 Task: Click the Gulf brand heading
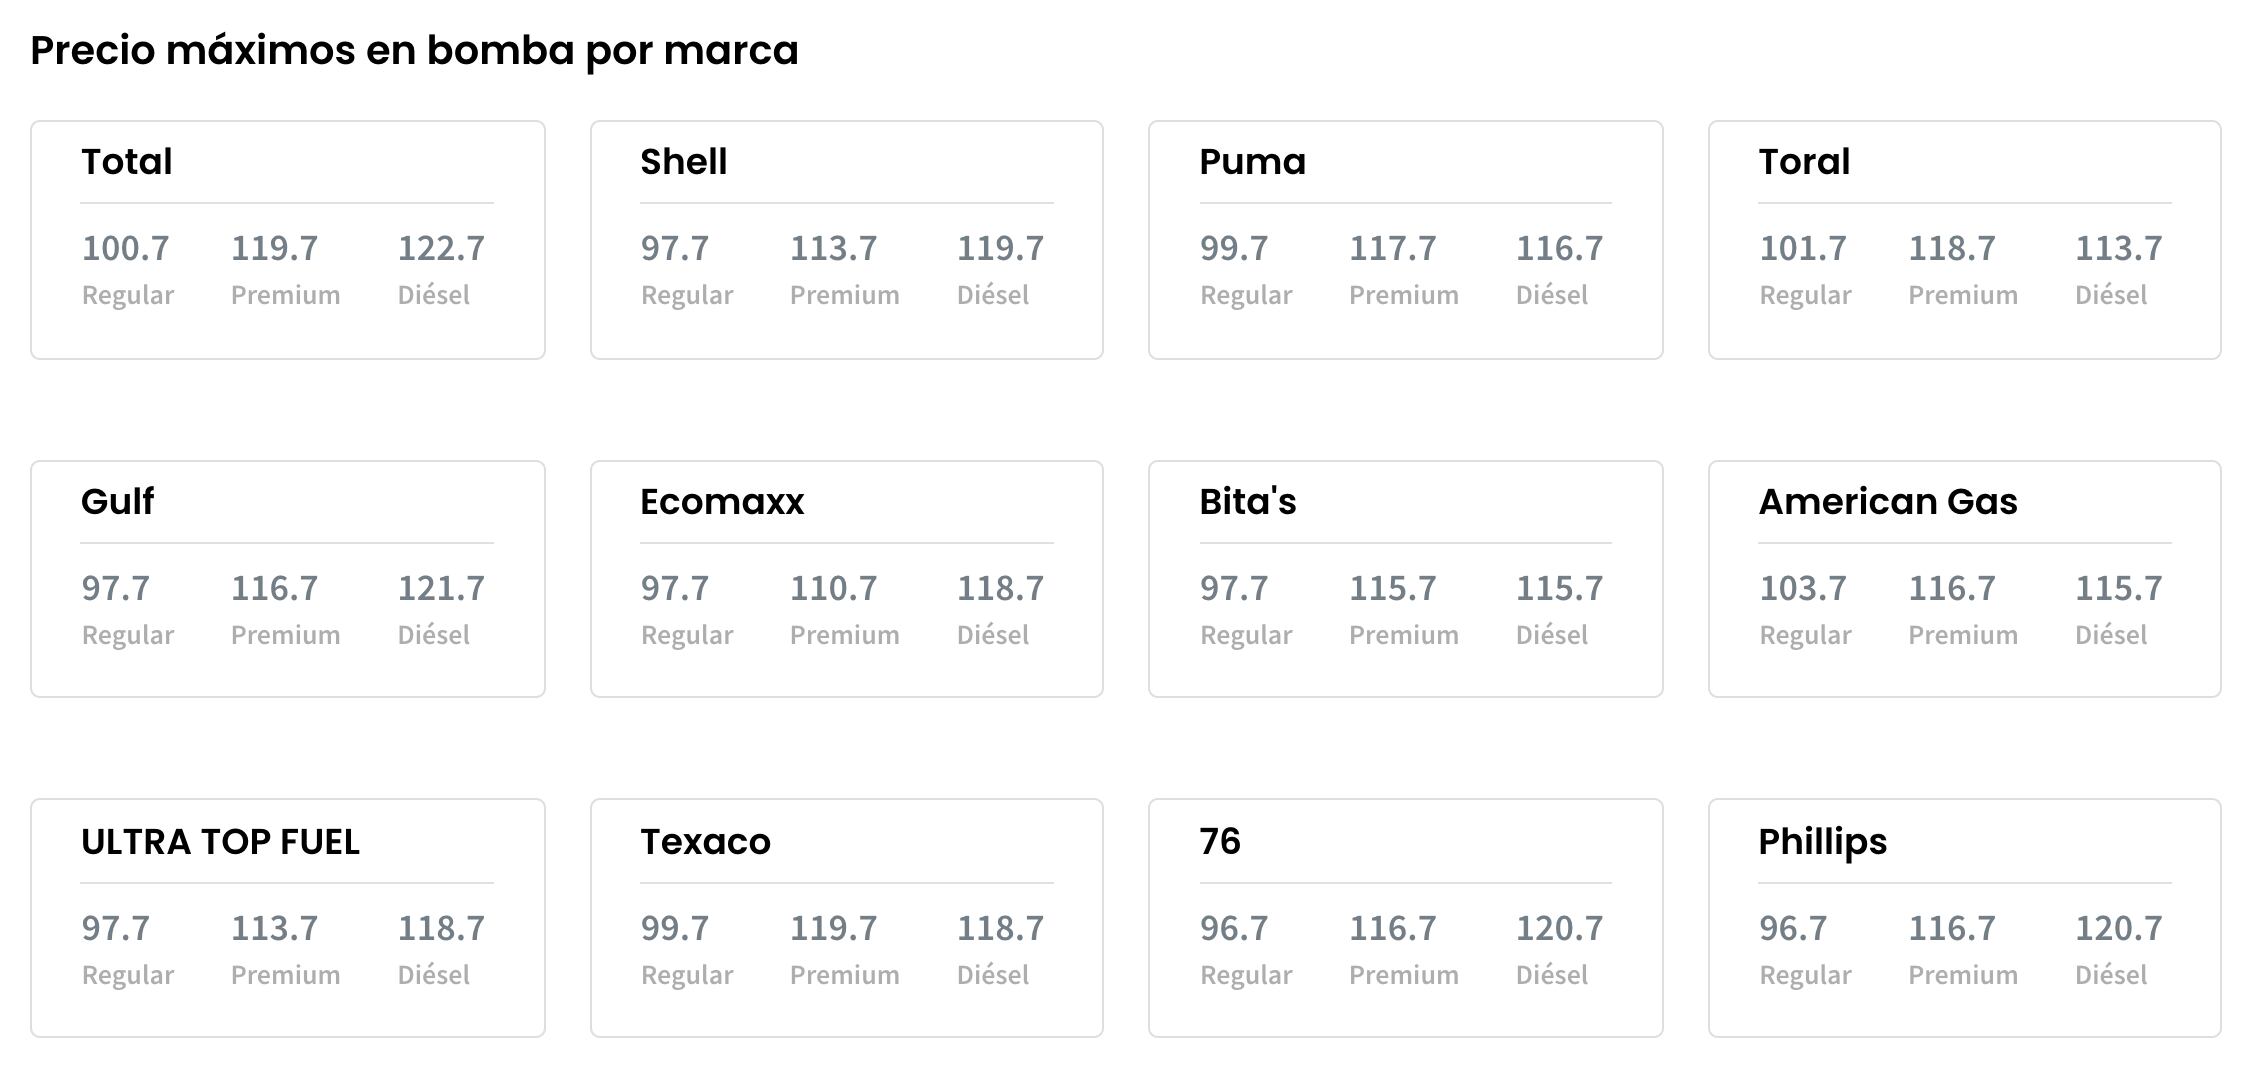coord(118,502)
